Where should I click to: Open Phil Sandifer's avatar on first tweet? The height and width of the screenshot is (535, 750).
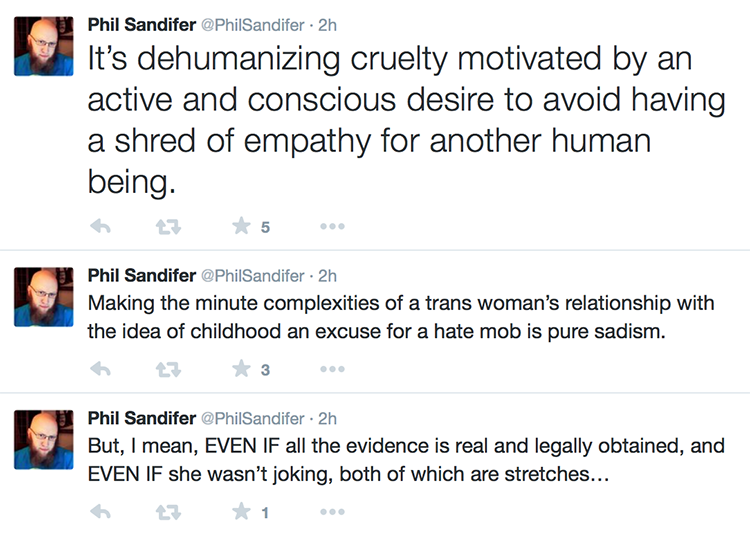[x=44, y=46]
